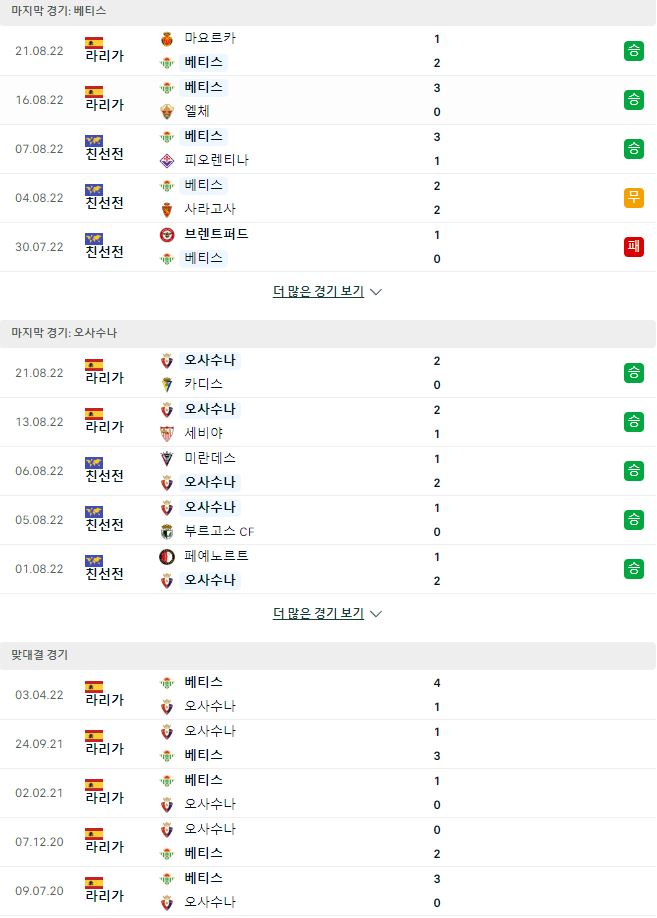Image resolution: width=657 pixels, height=918 pixels.
Task: Click the Elche club crest icon
Action: point(167,112)
